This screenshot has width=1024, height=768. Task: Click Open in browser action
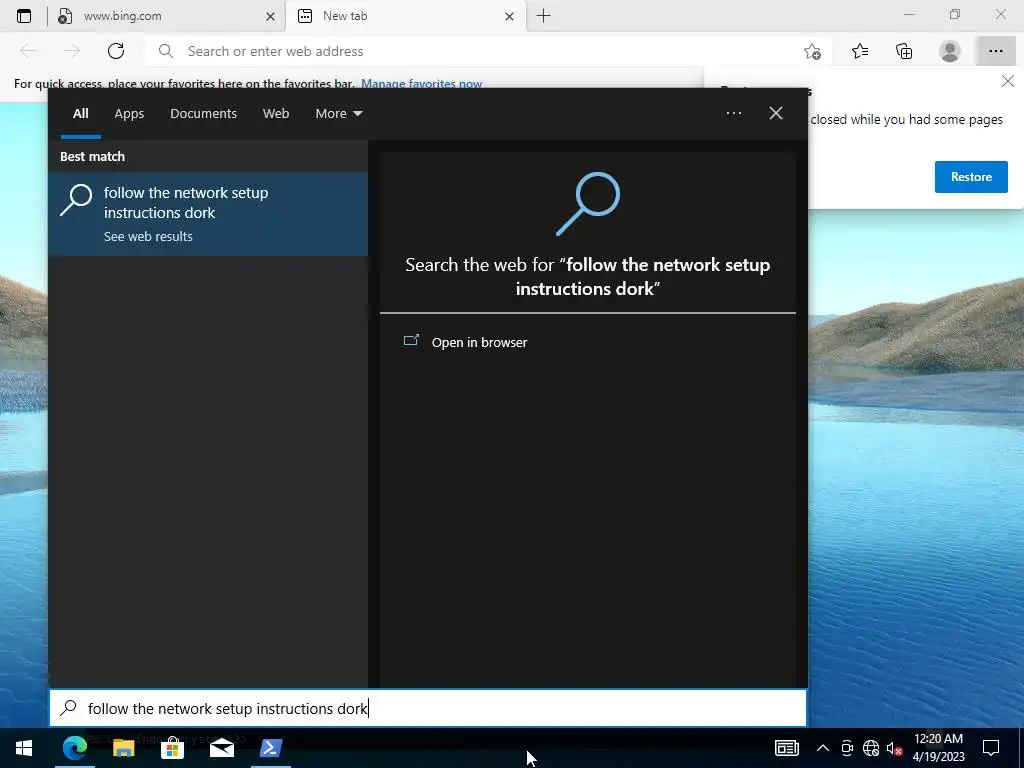click(479, 342)
